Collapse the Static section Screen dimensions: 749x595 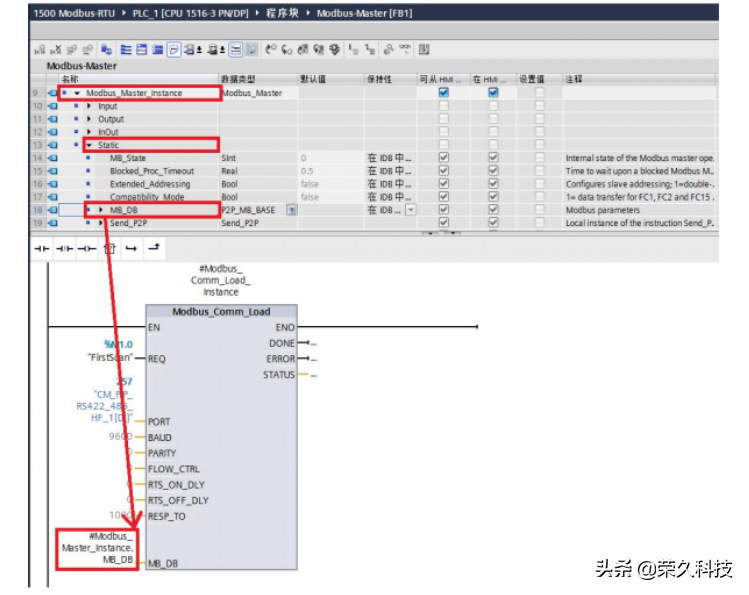tap(89, 145)
